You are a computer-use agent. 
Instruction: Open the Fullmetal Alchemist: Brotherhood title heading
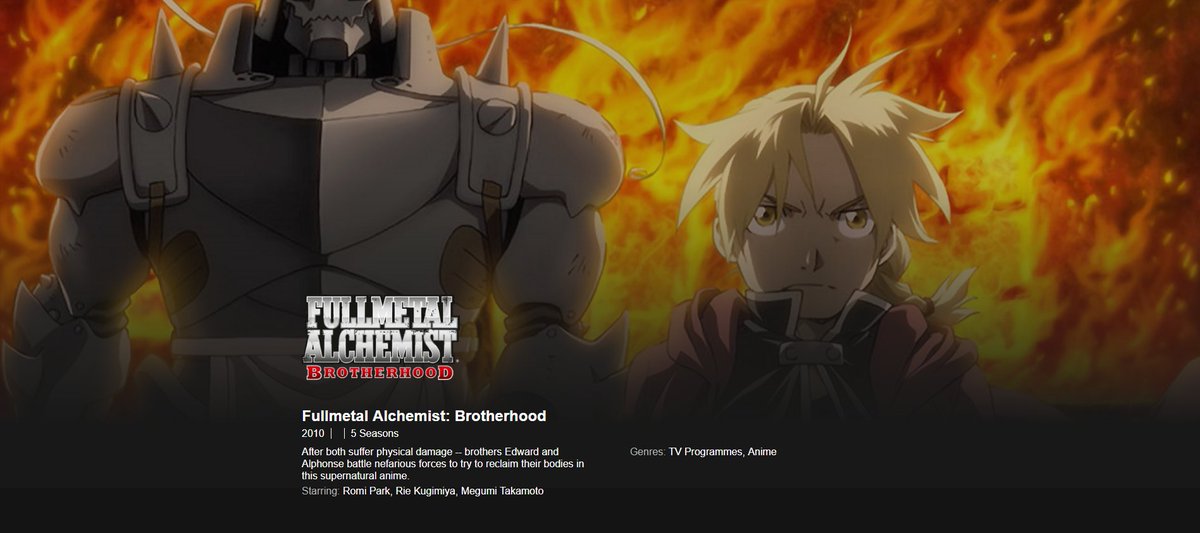tap(424, 415)
